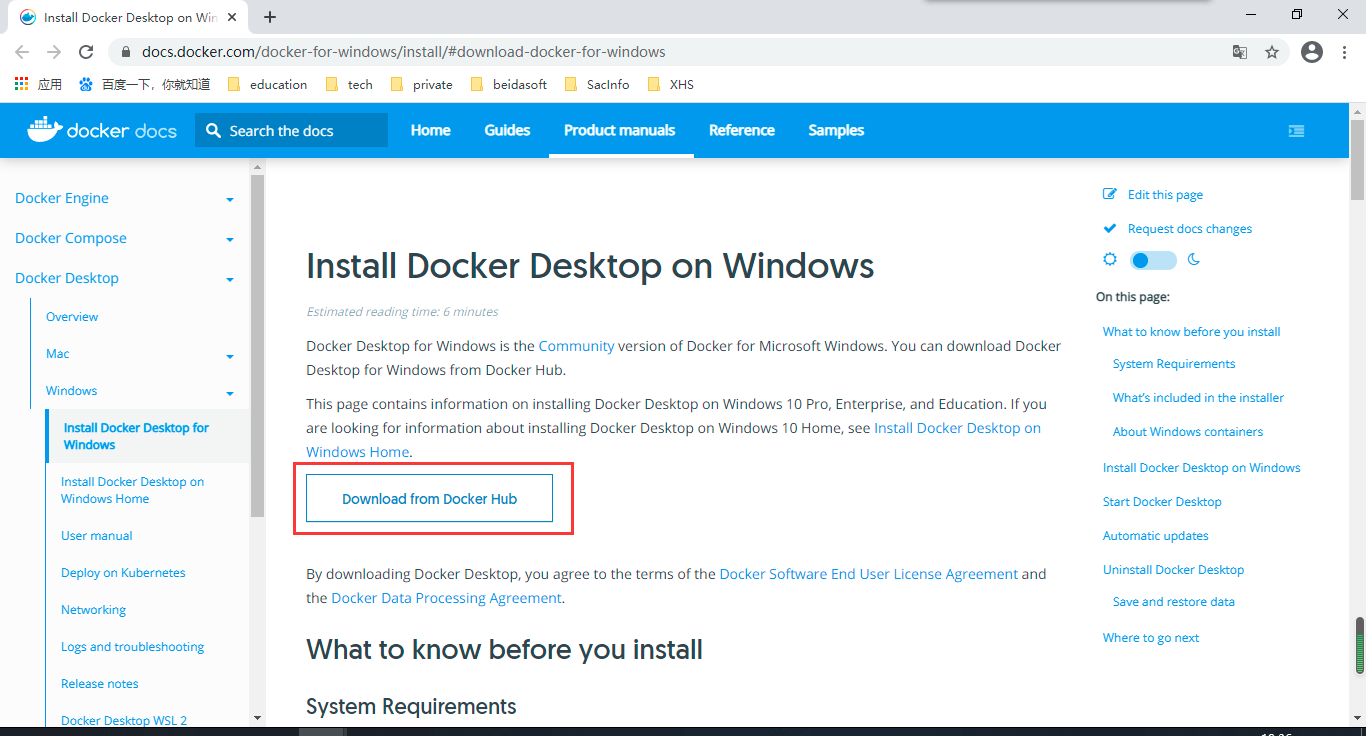
Task: Jump to Start Docker Desktop section
Action: tap(1162, 501)
